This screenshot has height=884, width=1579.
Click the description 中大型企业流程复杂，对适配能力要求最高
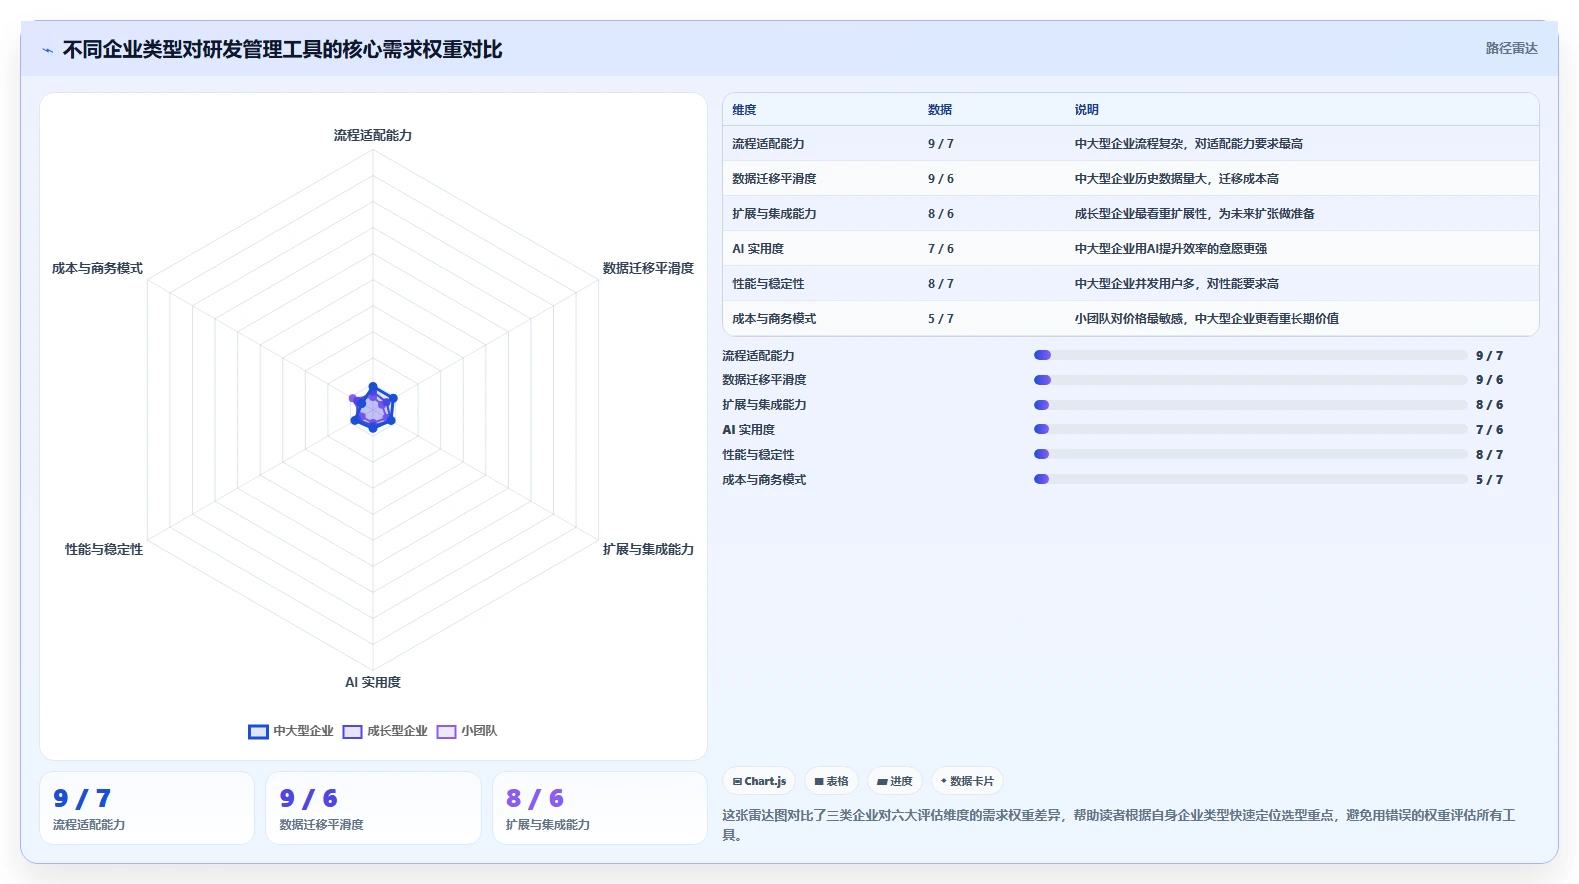pos(1189,144)
